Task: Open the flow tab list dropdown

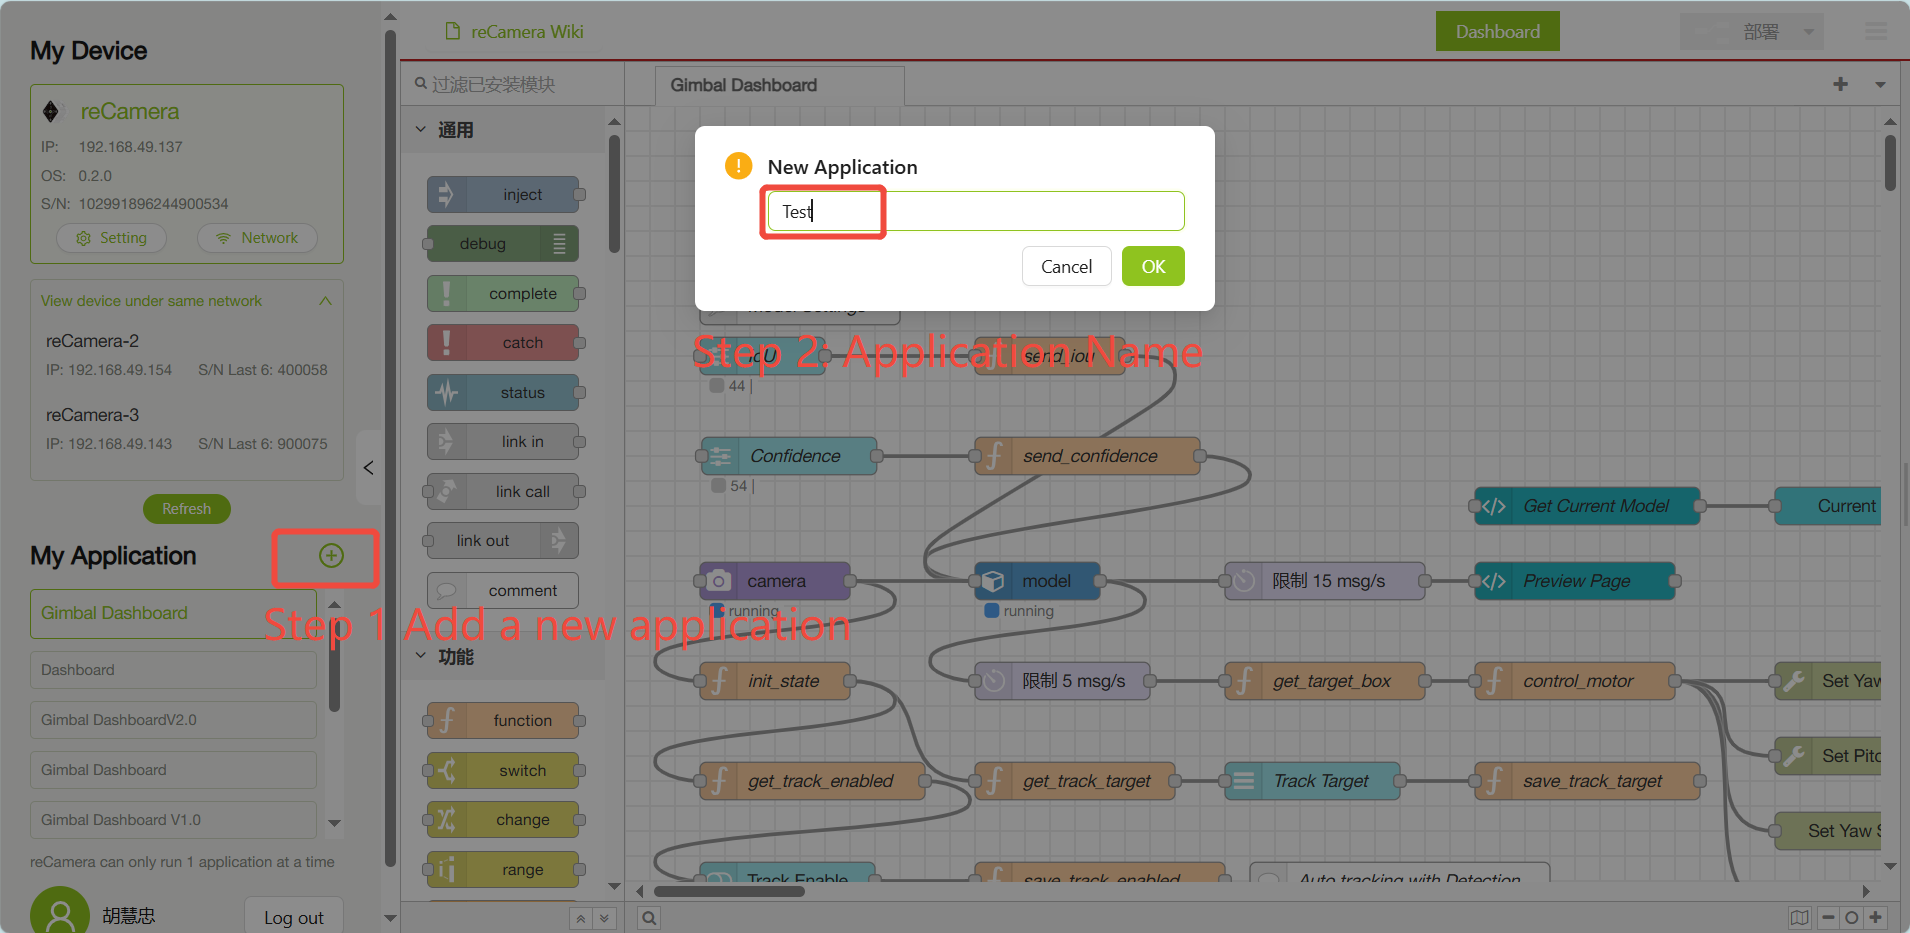Action: point(1880,85)
